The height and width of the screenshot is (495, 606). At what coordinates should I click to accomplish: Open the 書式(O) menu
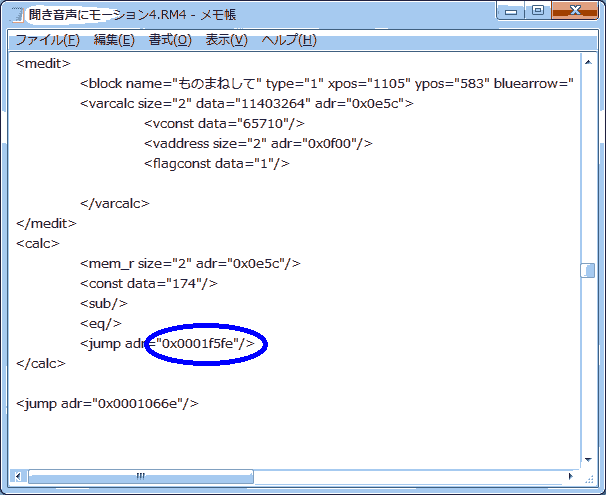tap(170, 40)
